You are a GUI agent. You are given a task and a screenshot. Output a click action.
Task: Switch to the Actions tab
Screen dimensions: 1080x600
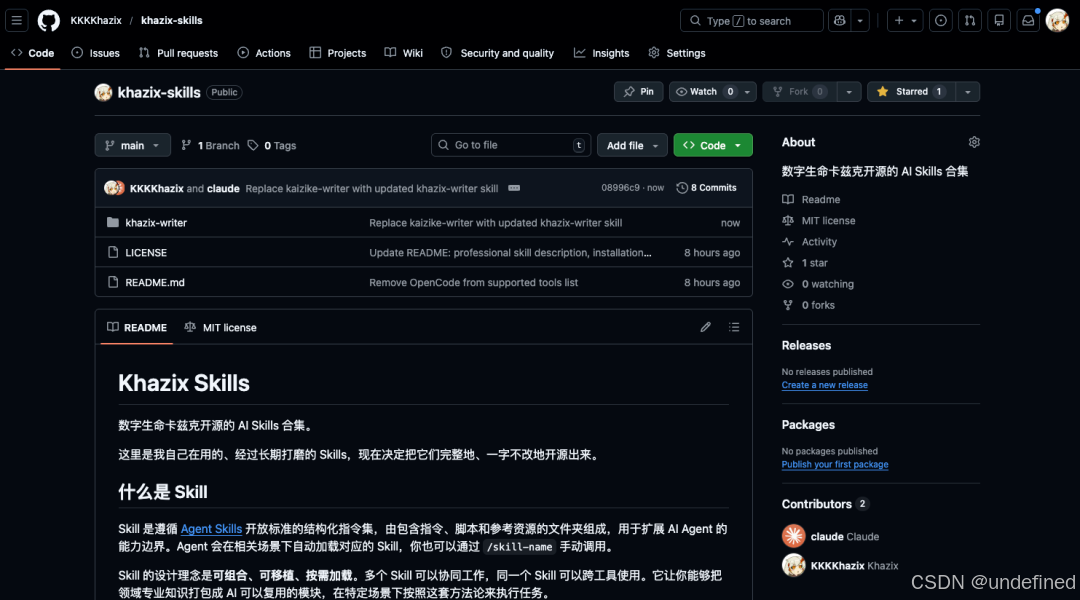pos(264,53)
